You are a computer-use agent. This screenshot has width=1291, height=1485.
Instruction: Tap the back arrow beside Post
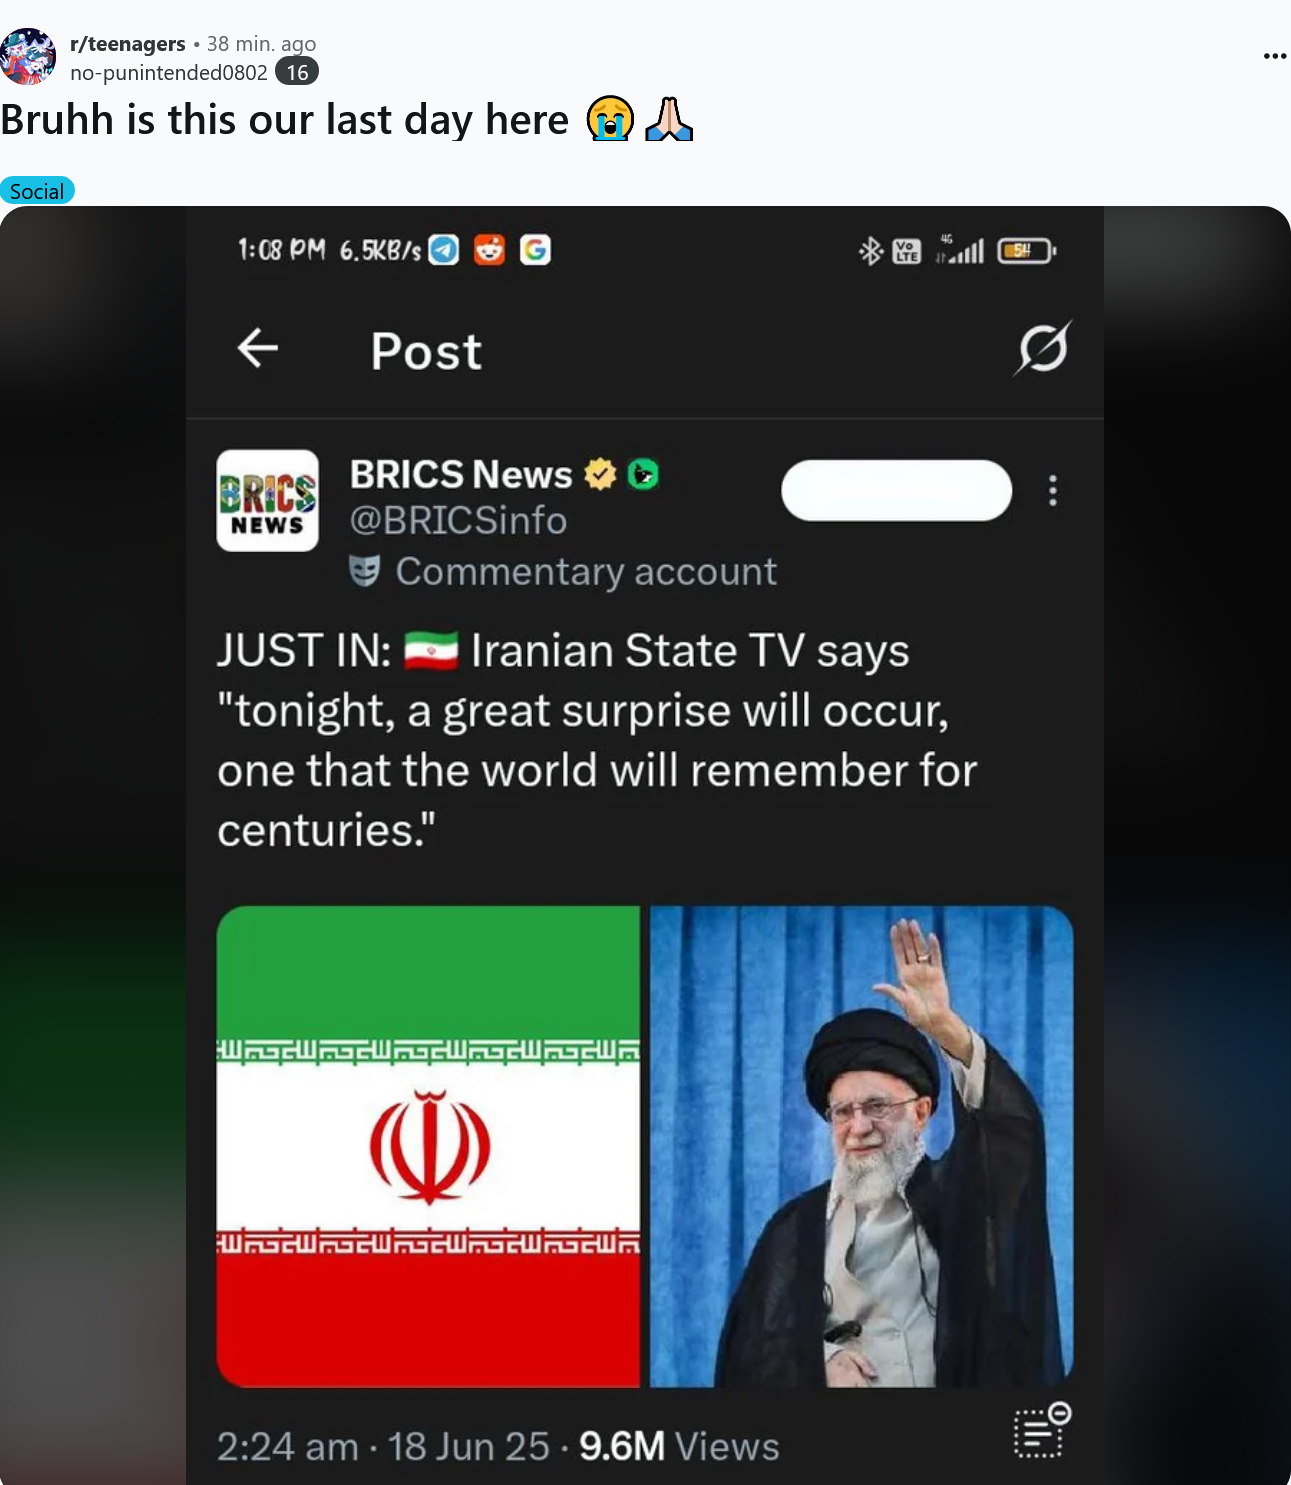[258, 348]
